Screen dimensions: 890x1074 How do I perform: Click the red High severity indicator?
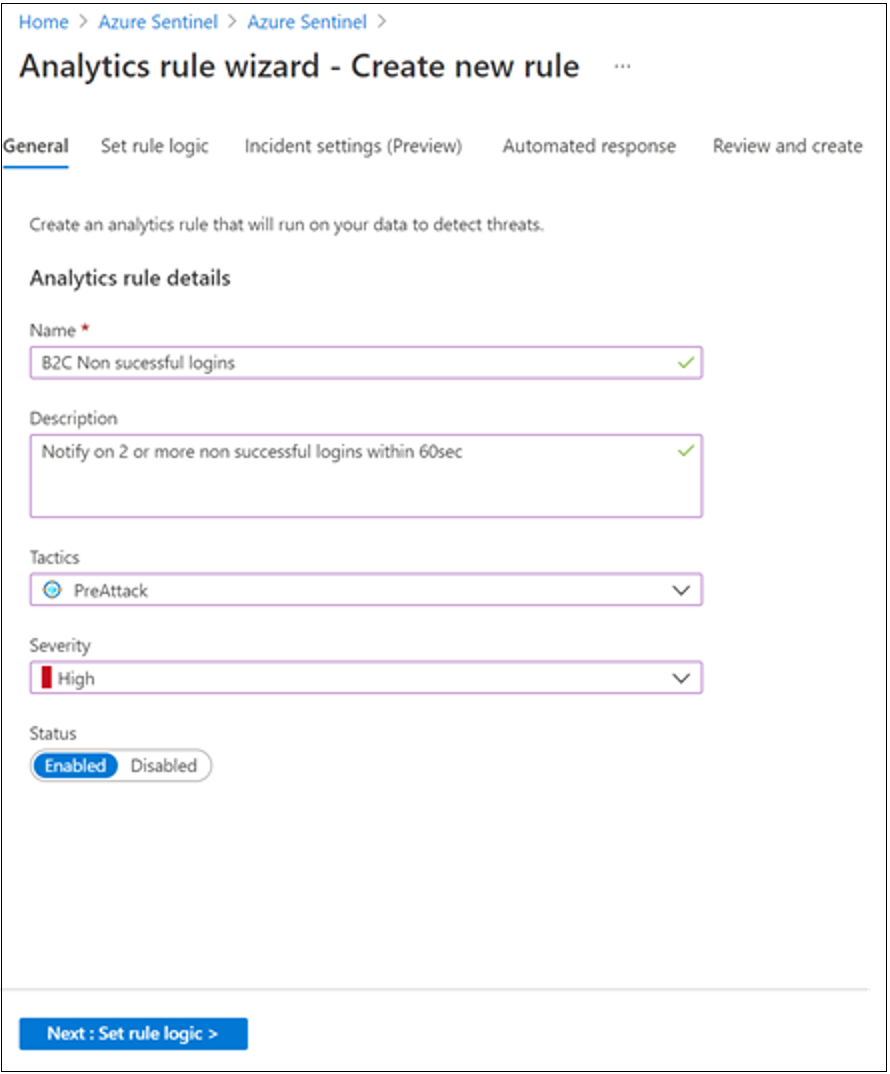click(47, 678)
